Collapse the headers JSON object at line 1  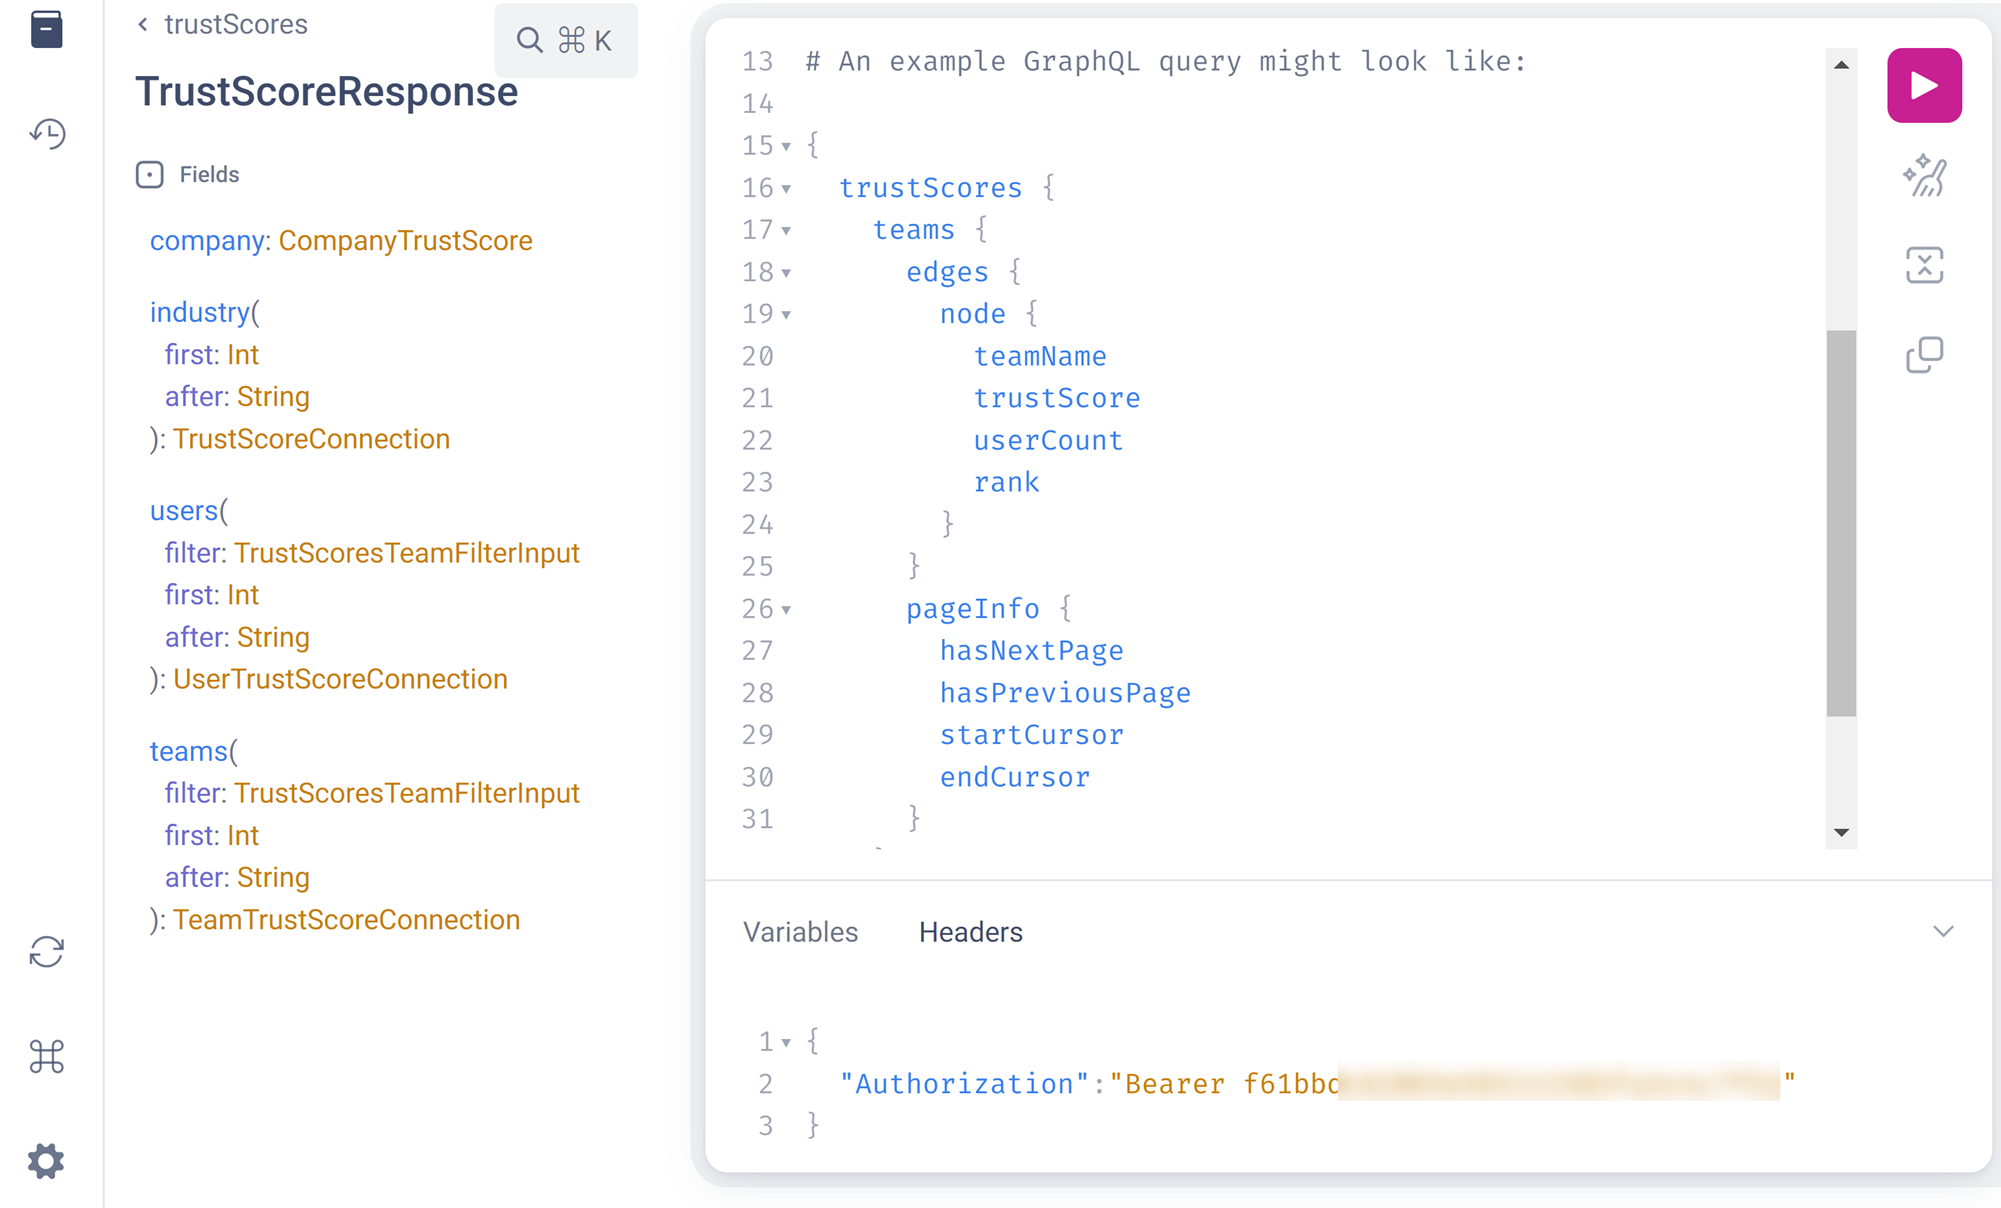point(787,1043)
